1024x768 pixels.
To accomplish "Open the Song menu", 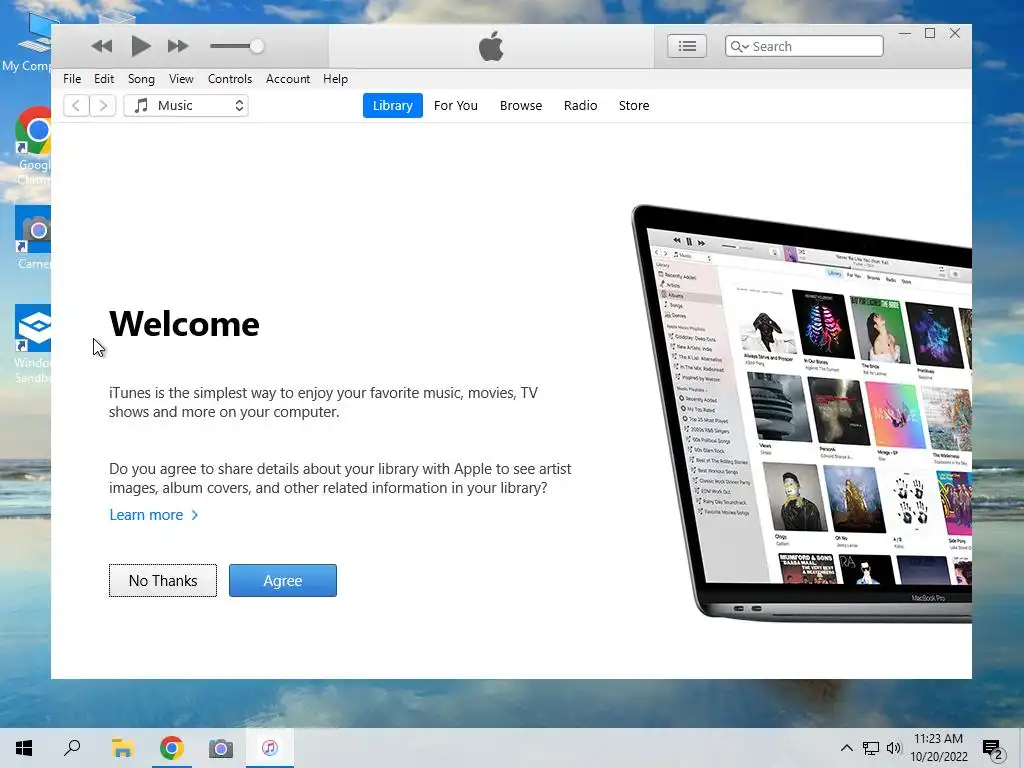I will (141, 78).
